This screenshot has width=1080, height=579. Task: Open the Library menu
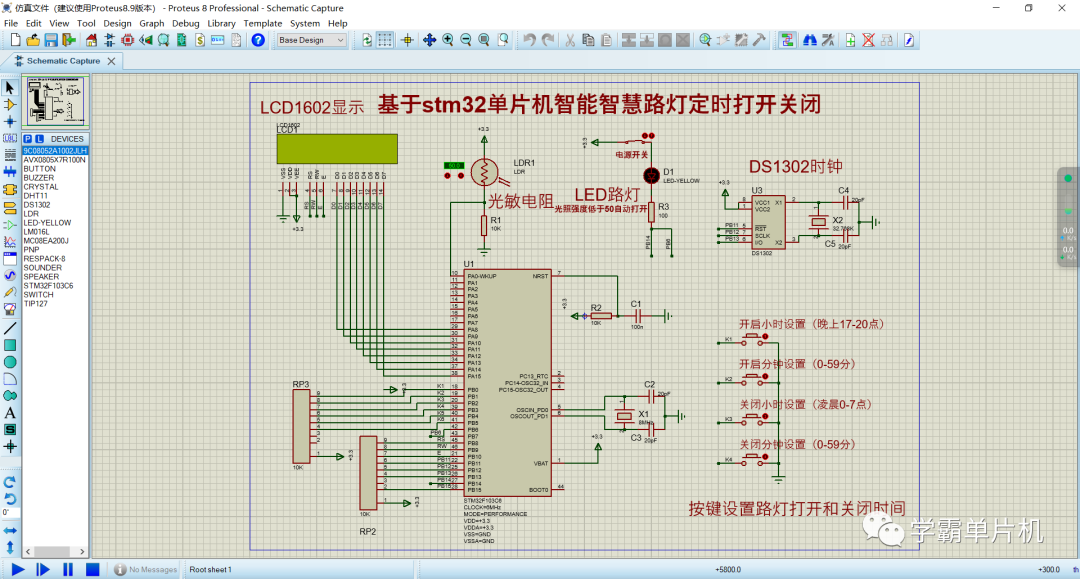point(221,23)
